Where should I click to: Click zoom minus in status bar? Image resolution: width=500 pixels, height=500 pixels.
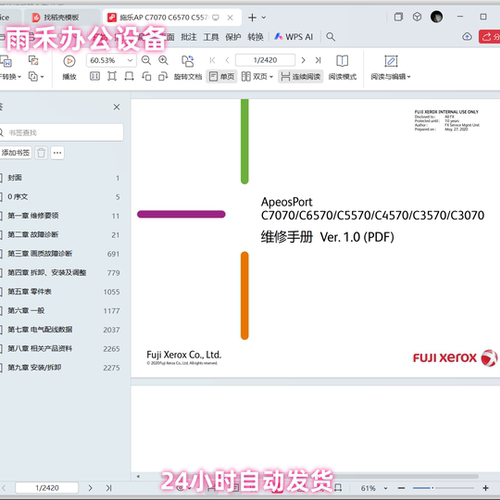[x=401, y=488]
